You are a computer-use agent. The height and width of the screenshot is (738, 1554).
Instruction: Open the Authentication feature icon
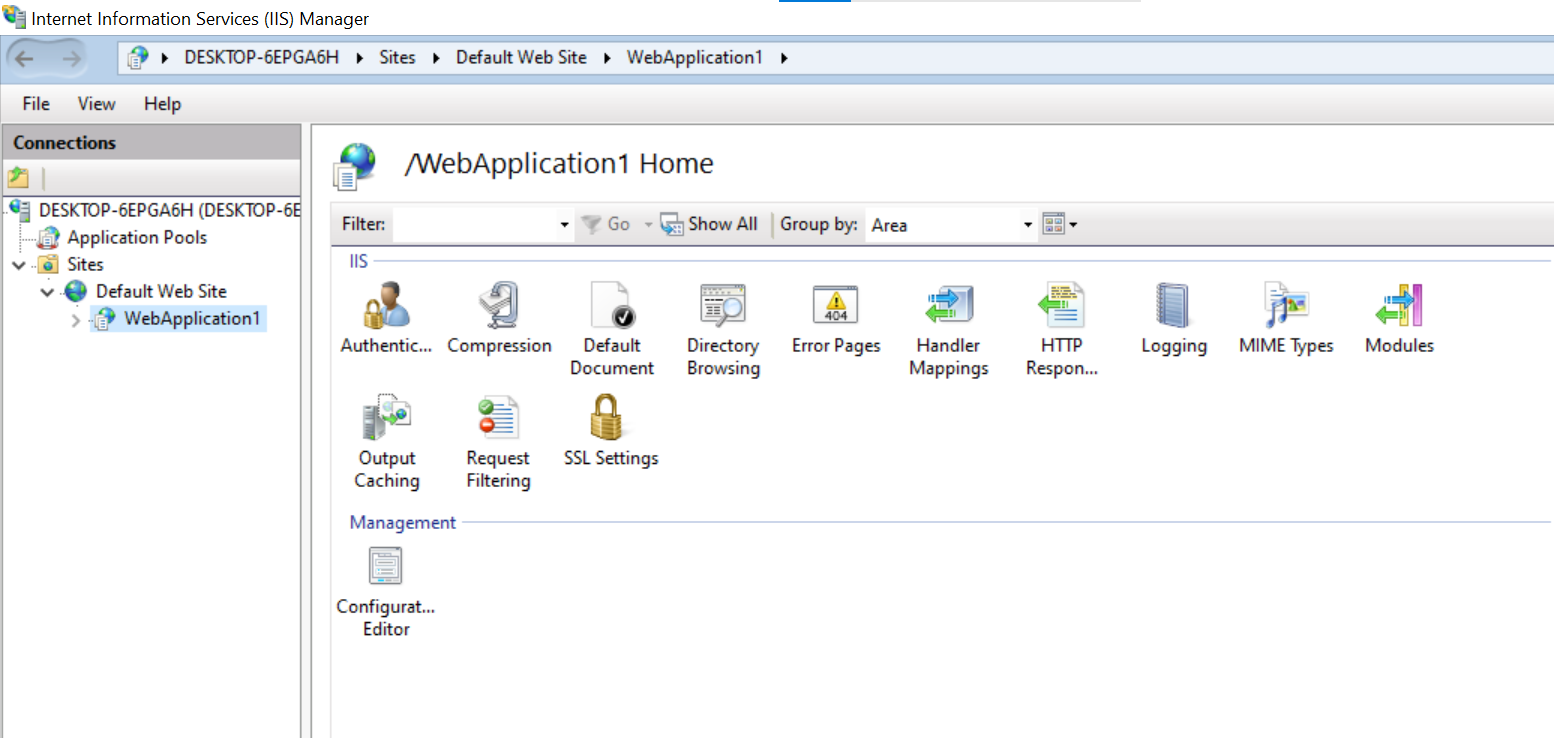click(386, 305)
